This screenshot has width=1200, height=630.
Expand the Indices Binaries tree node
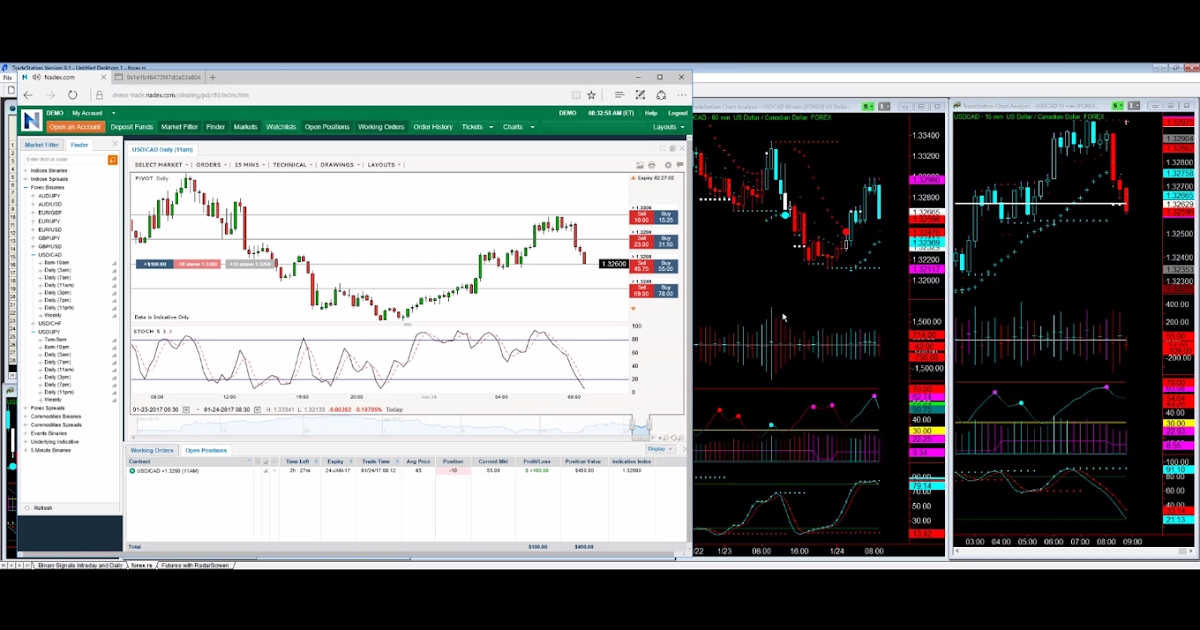click(25, 171)
